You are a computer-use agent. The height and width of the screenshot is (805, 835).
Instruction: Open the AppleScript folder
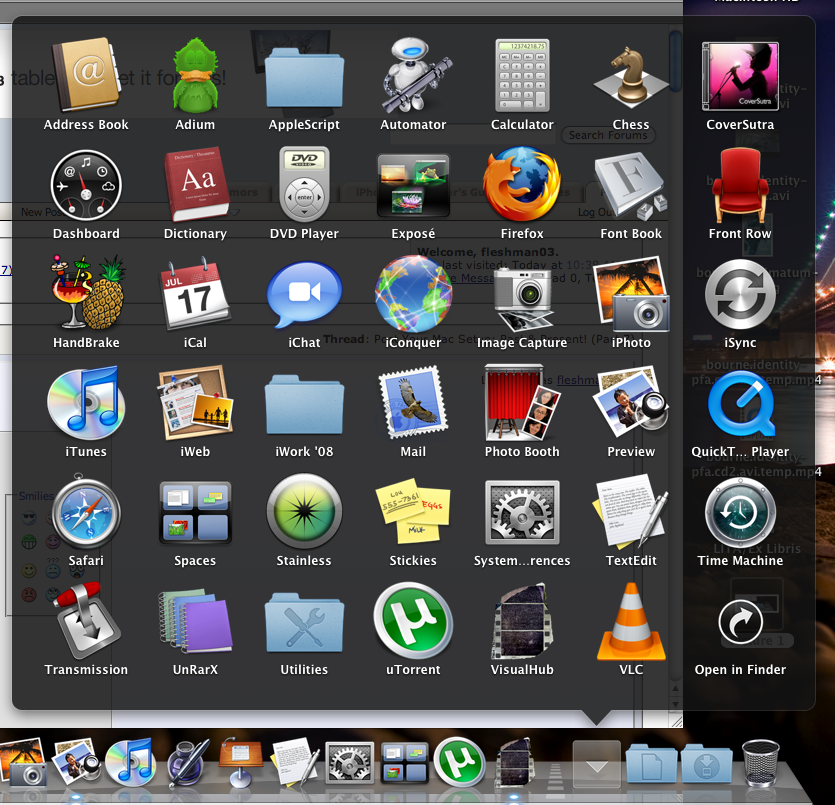pyautogui.click(x=304, y=78)
